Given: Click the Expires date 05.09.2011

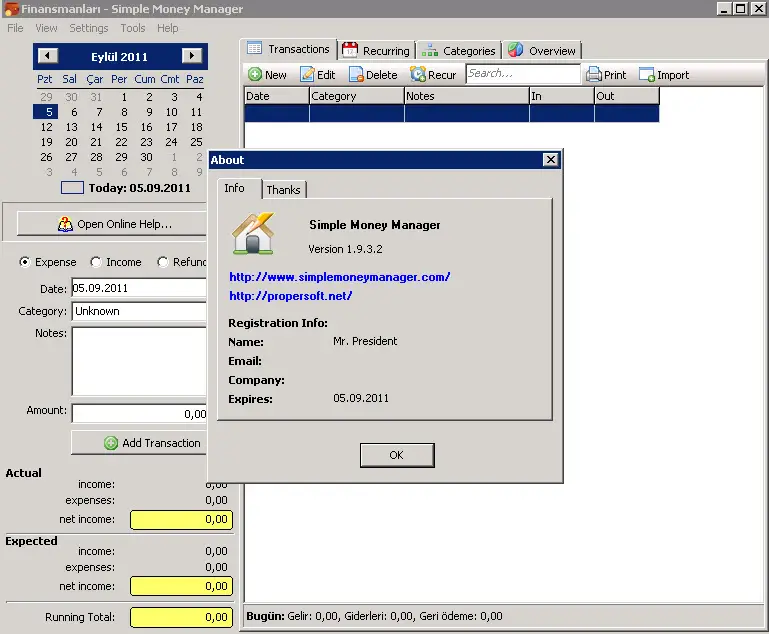Looking at the screenshot, I should click(x=361, y=398).
